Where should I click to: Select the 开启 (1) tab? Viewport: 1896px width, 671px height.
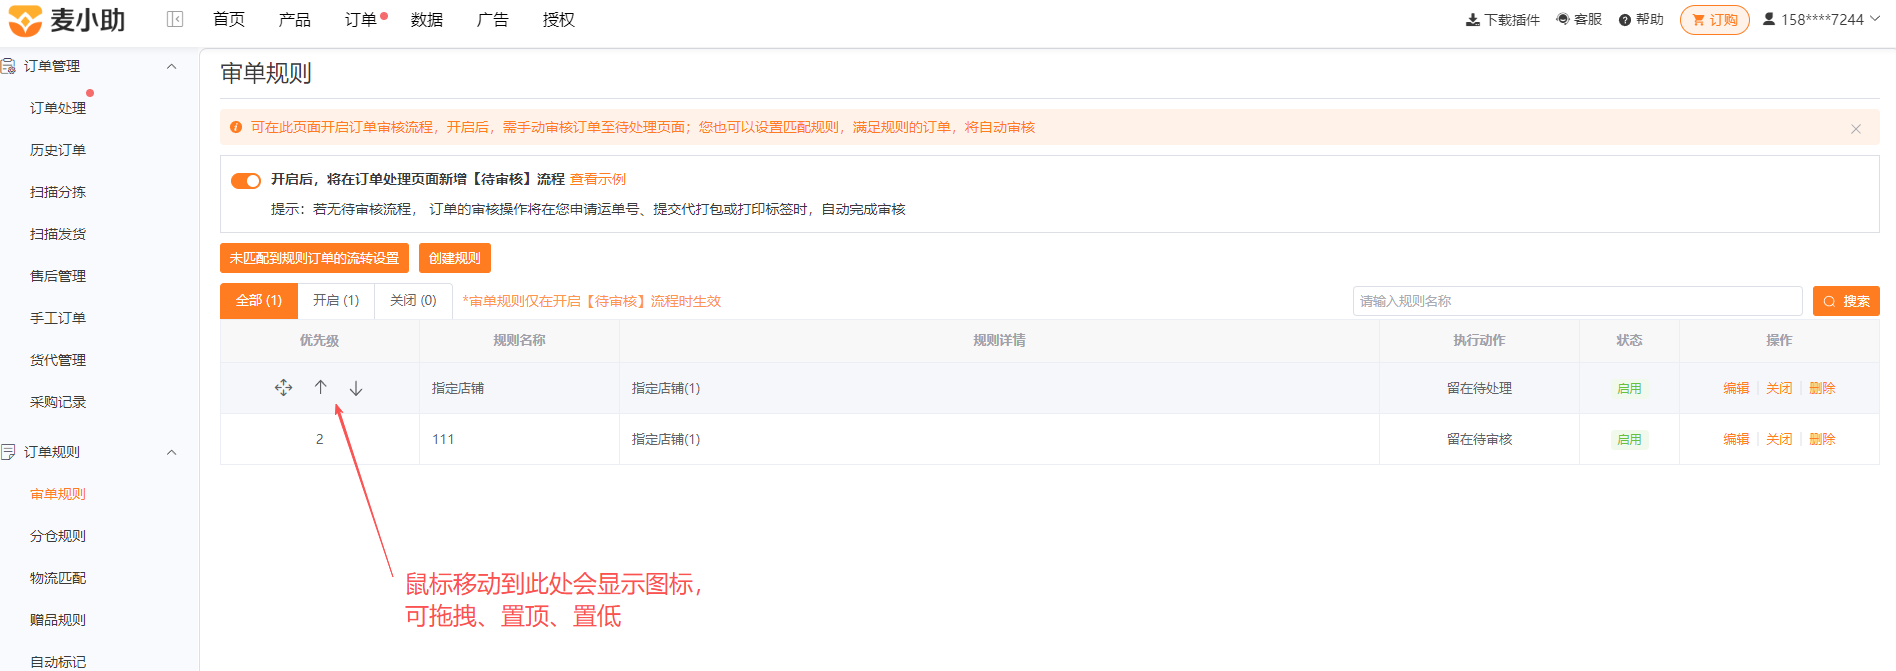(336, 301)
